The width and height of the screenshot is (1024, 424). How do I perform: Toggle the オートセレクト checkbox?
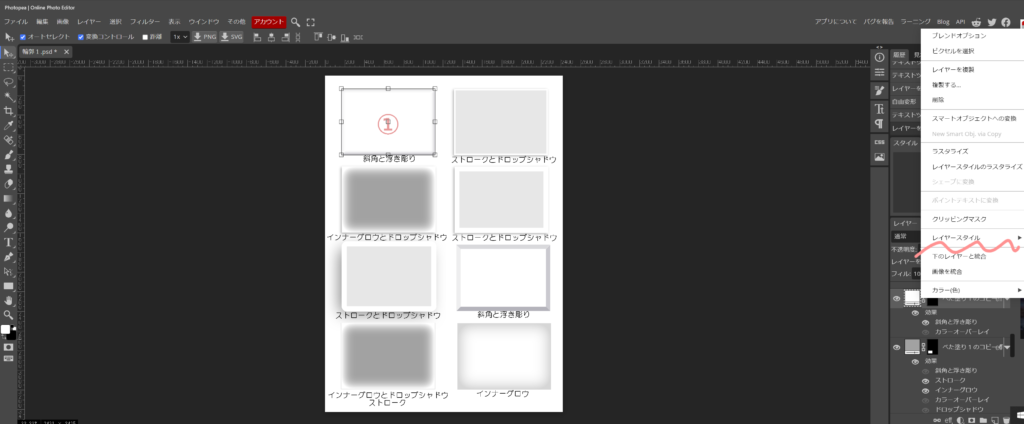(x=23, y=37)
